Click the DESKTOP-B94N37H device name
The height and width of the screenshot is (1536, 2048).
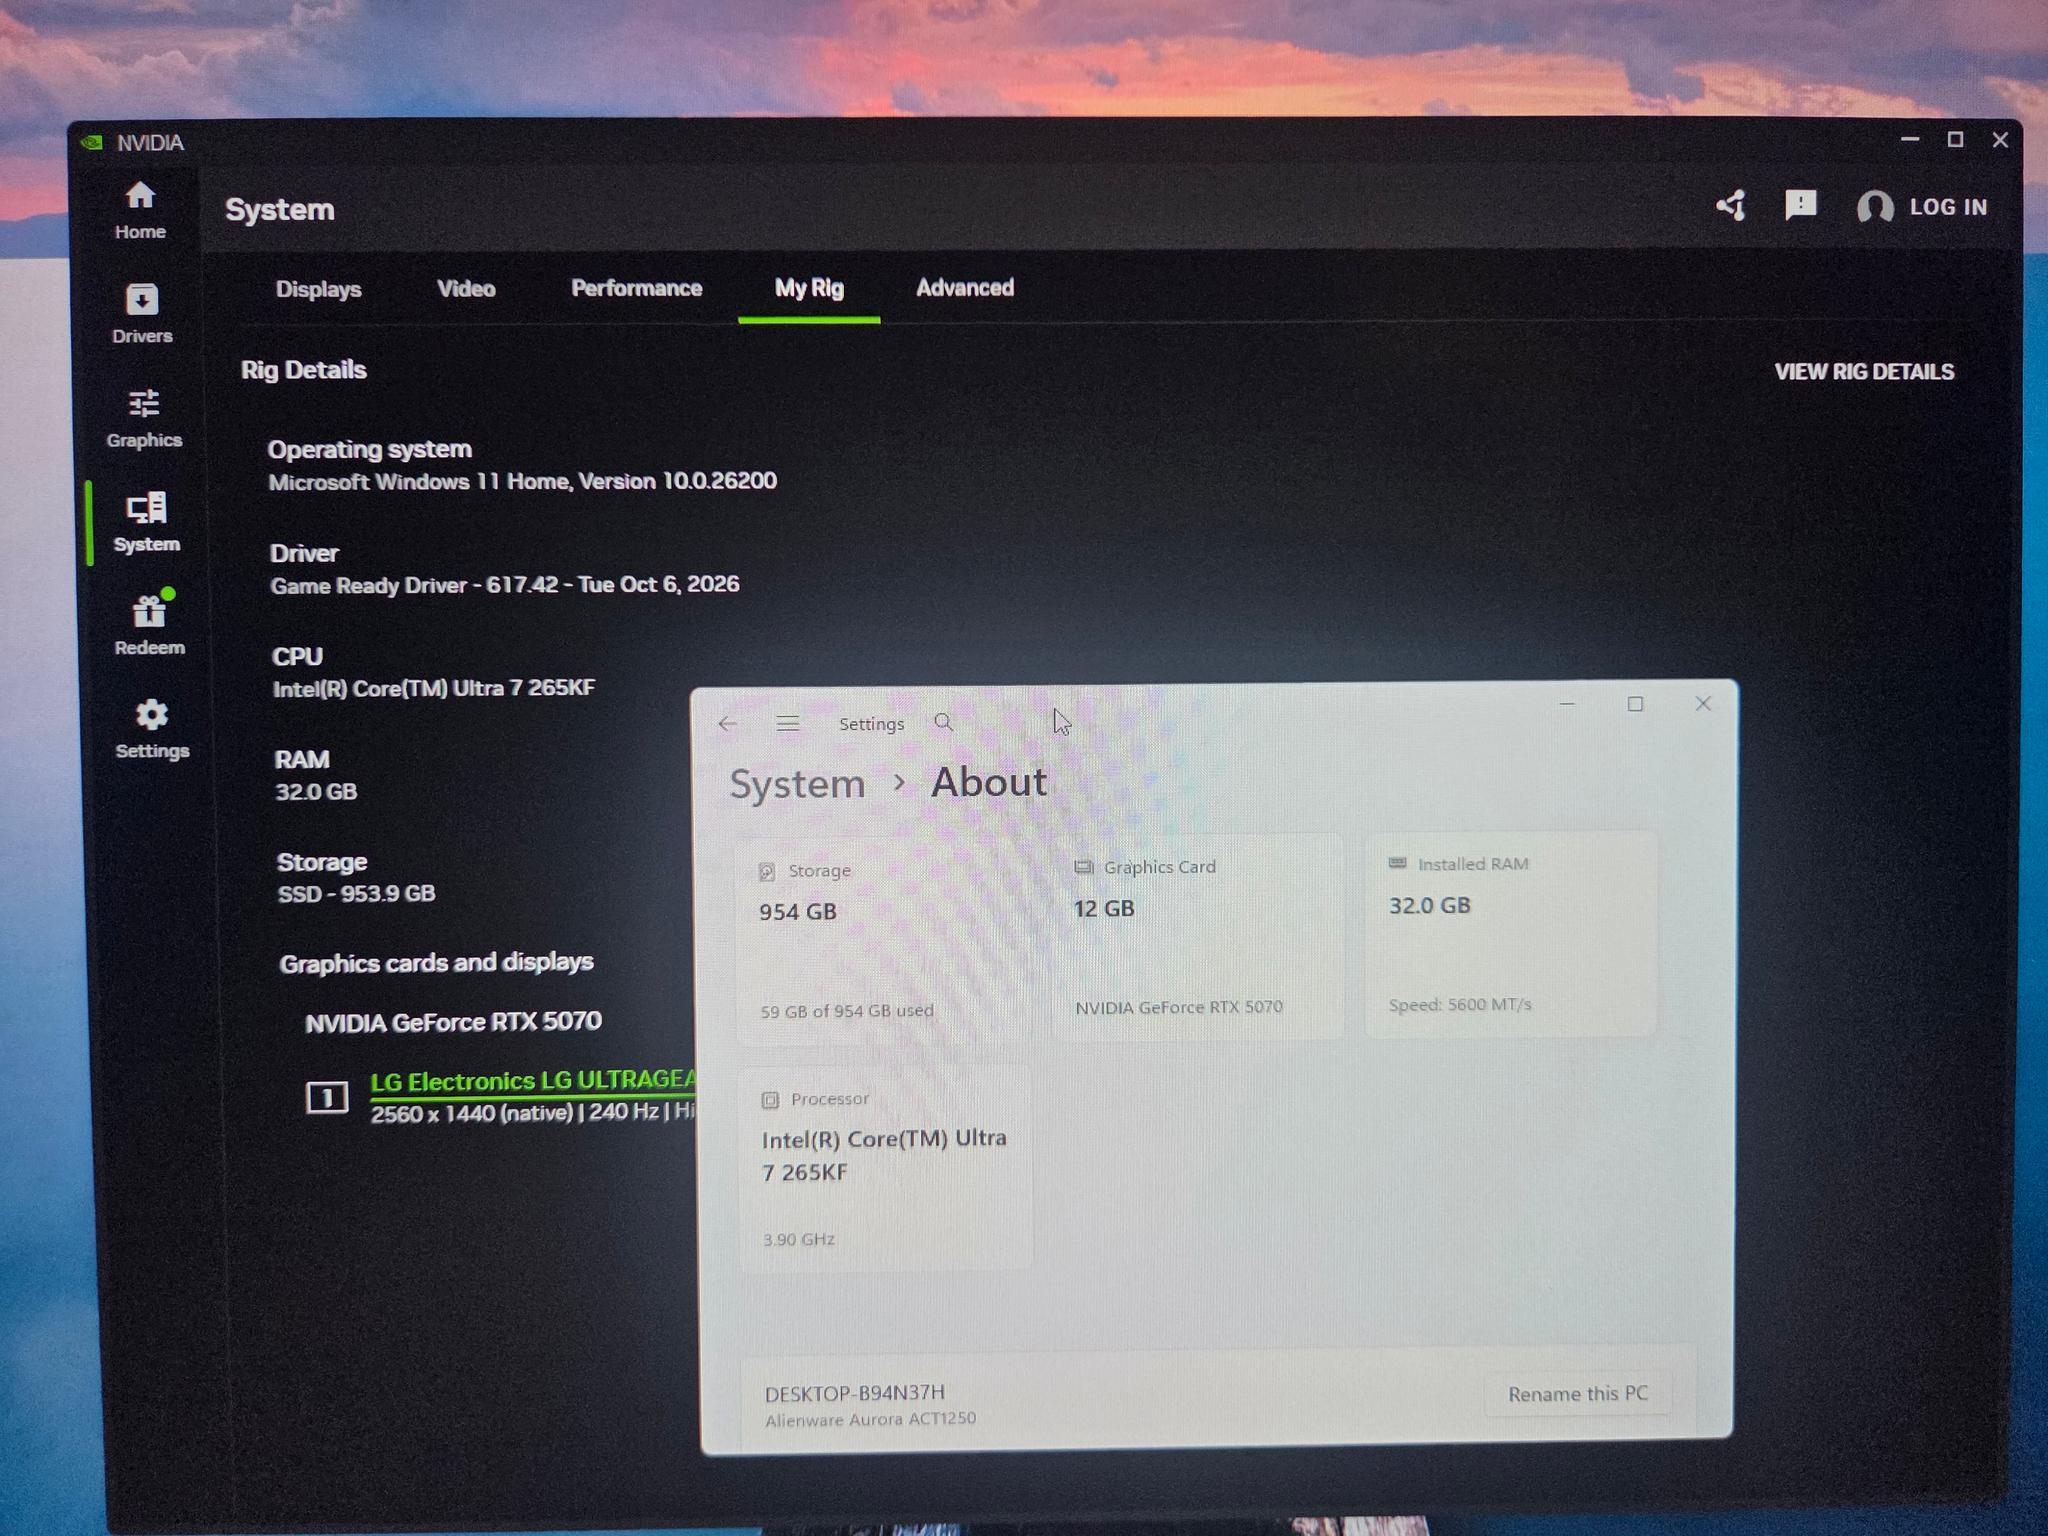pos(855,1393)
